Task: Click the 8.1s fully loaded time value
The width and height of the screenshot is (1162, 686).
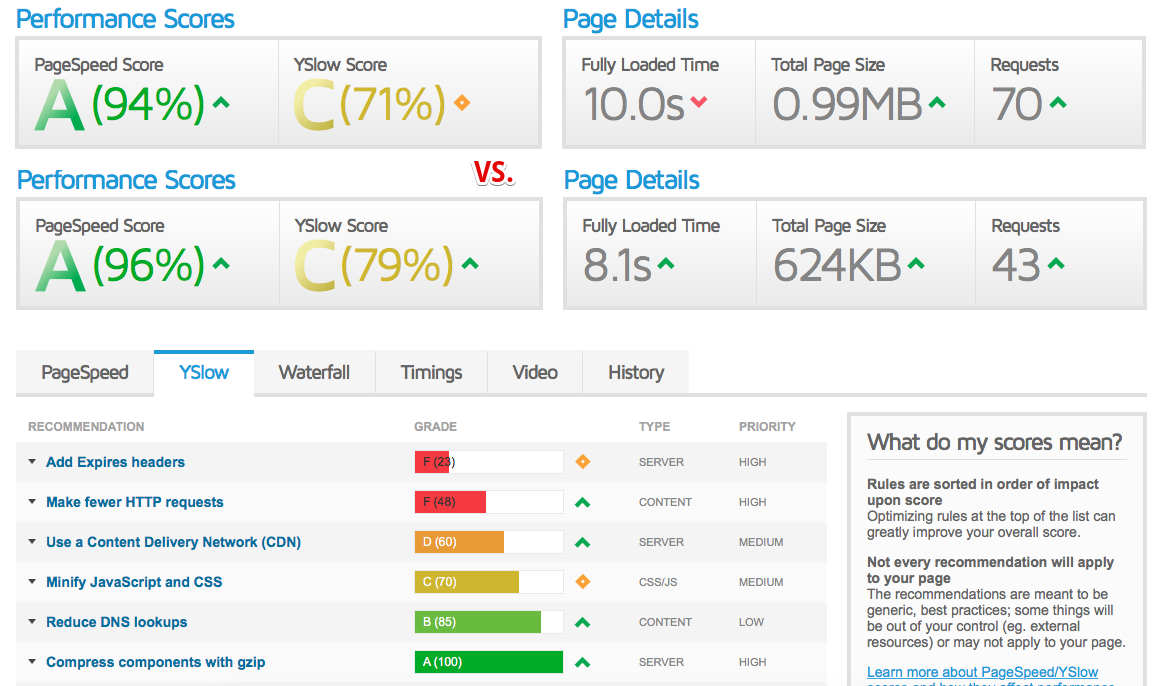Action: [x=617, y=265]
